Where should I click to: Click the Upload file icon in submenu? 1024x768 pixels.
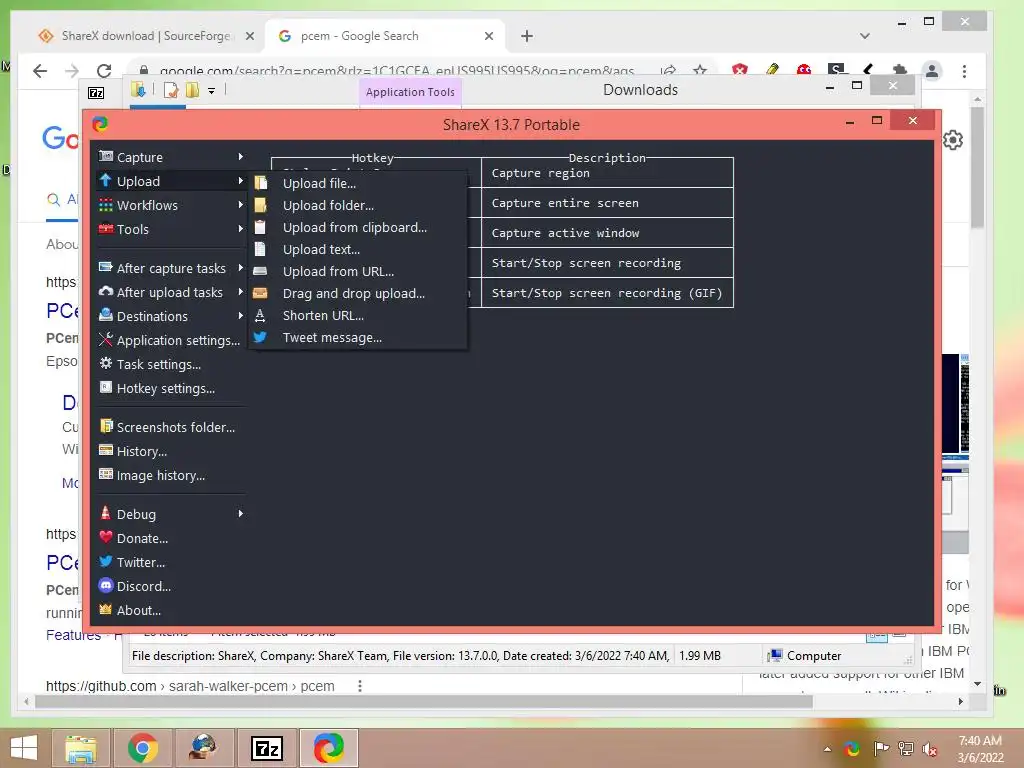coord(261,183)
